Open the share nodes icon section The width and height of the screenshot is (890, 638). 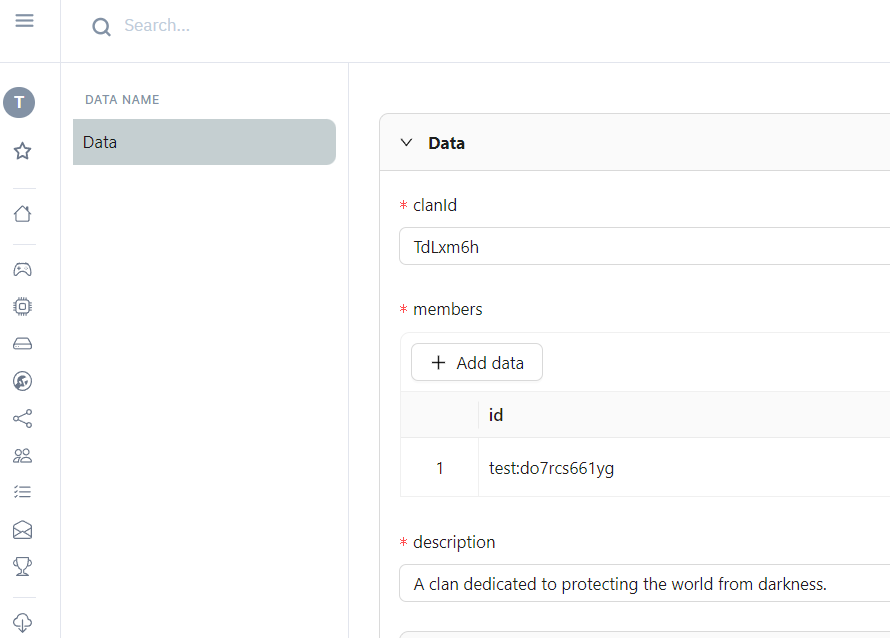coord(23,419)
